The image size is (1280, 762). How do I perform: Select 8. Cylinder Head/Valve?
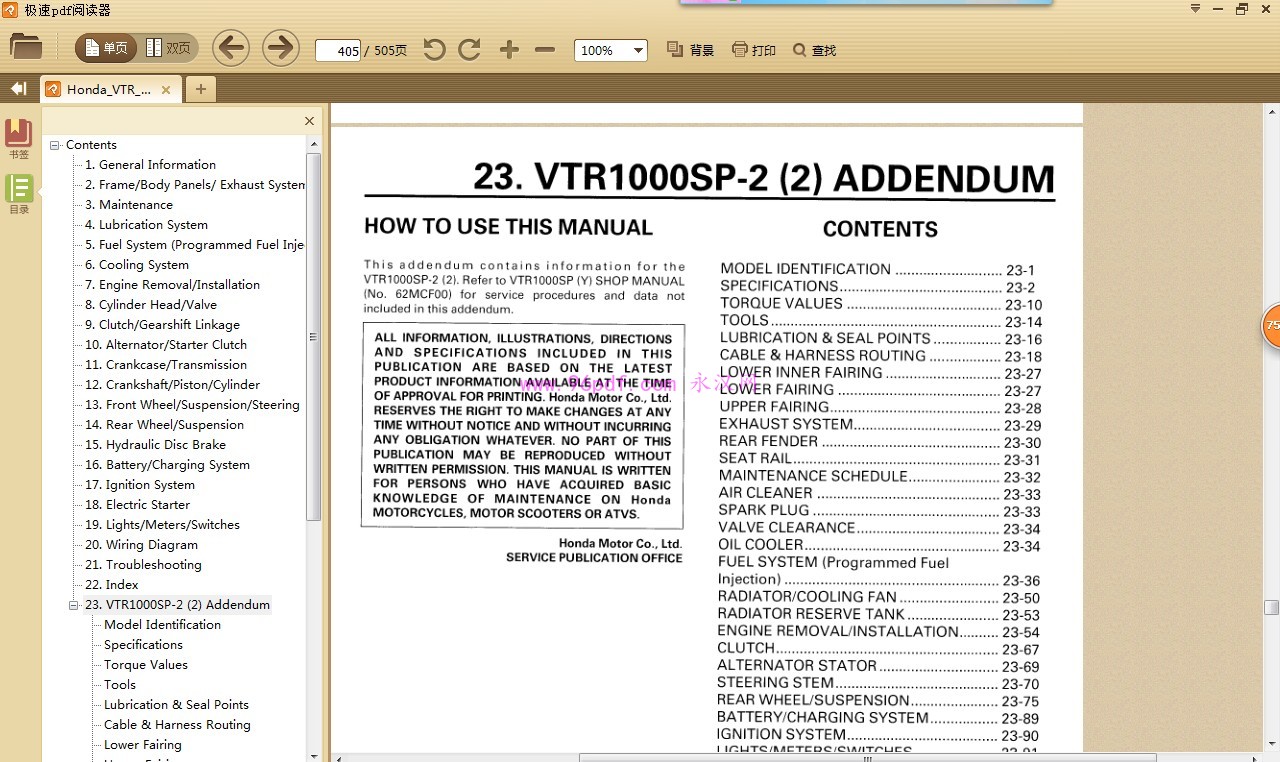click(x=151, y=305)
